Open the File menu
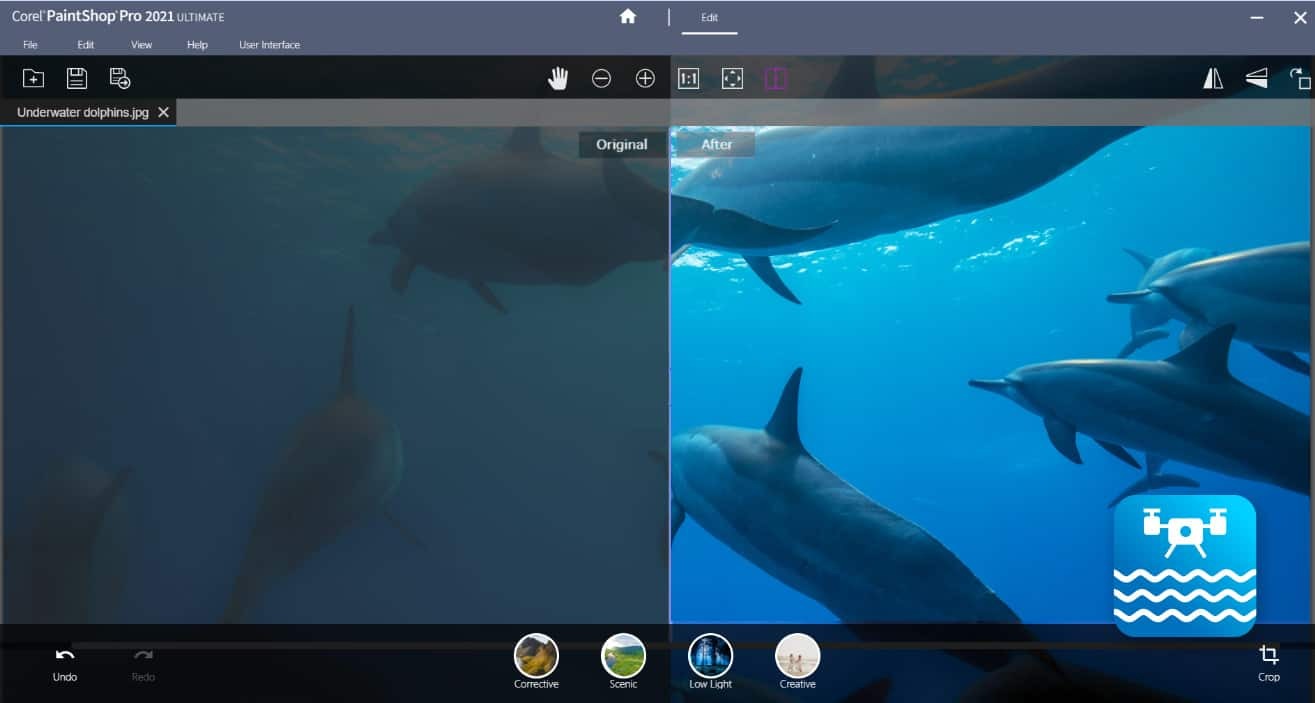Image resolution: width=1315 pixels, height=703 pixels. point(30,45)
